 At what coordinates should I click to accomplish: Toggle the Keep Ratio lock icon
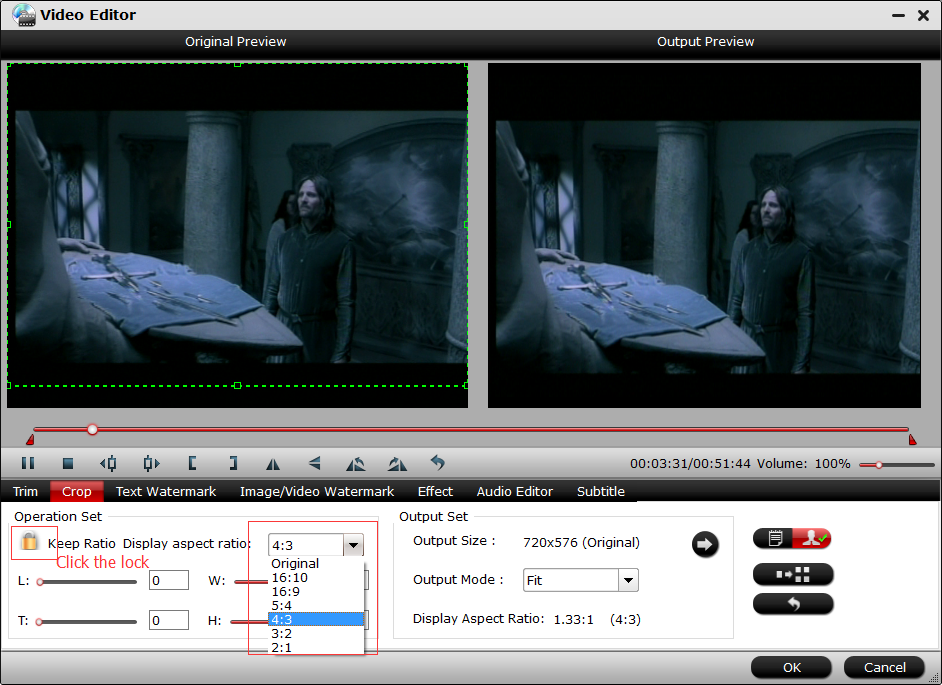29,541
